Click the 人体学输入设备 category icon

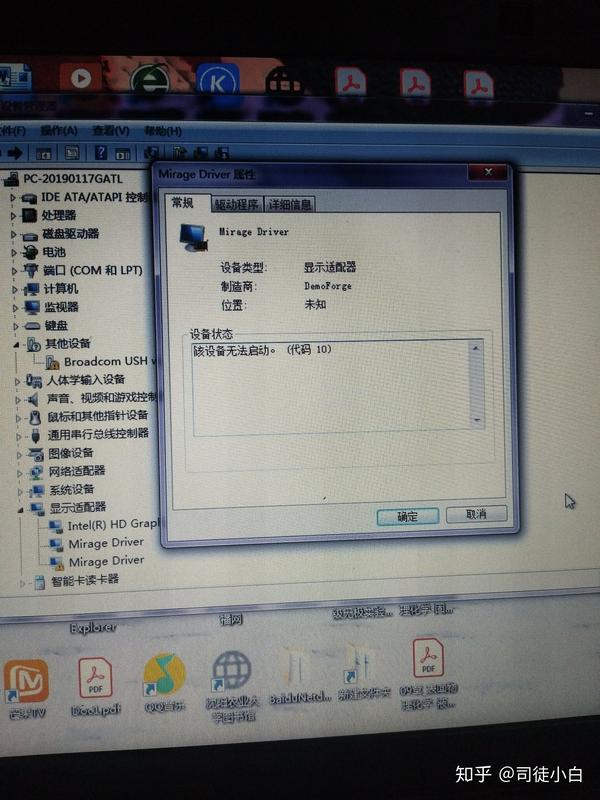[x=34, y=381]
